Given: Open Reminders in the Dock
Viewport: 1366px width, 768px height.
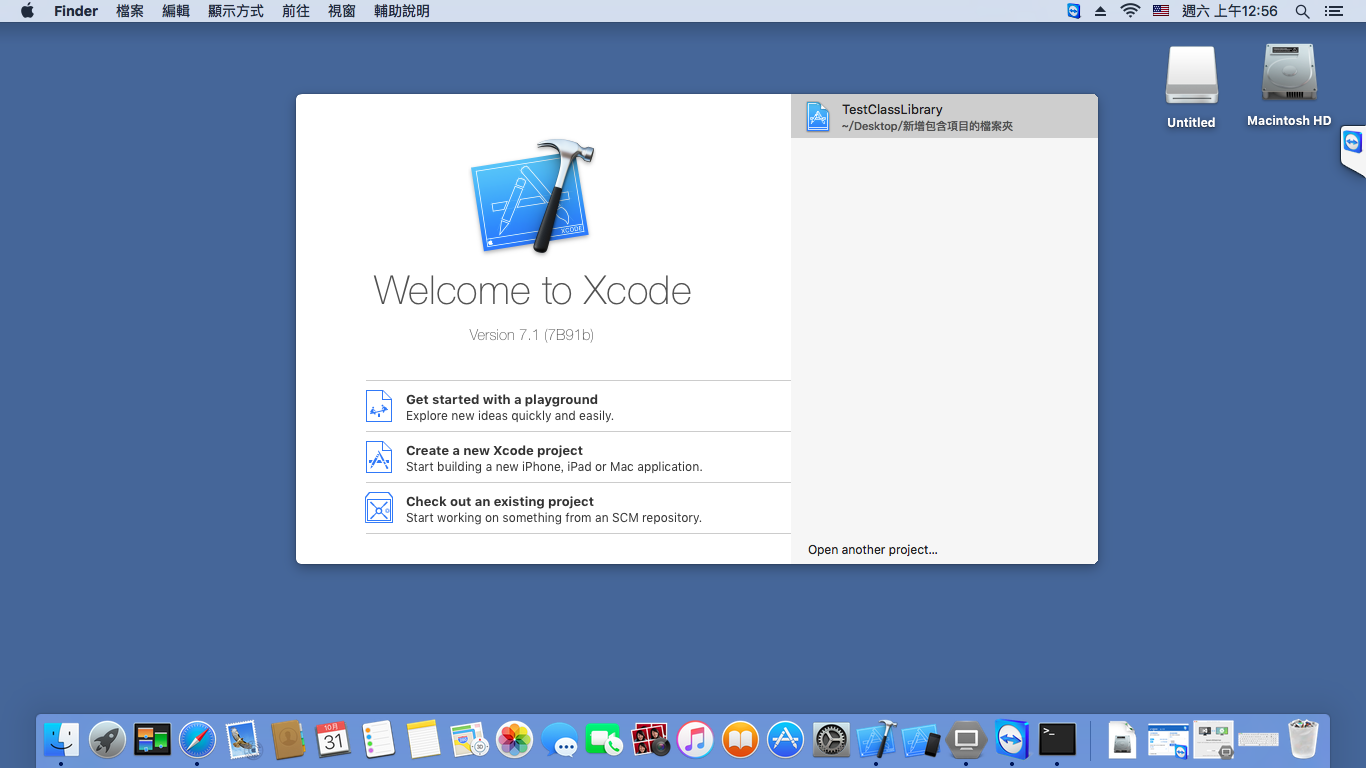Looking at the screenshot, I should pyautogui.click(x=379, y=740).
